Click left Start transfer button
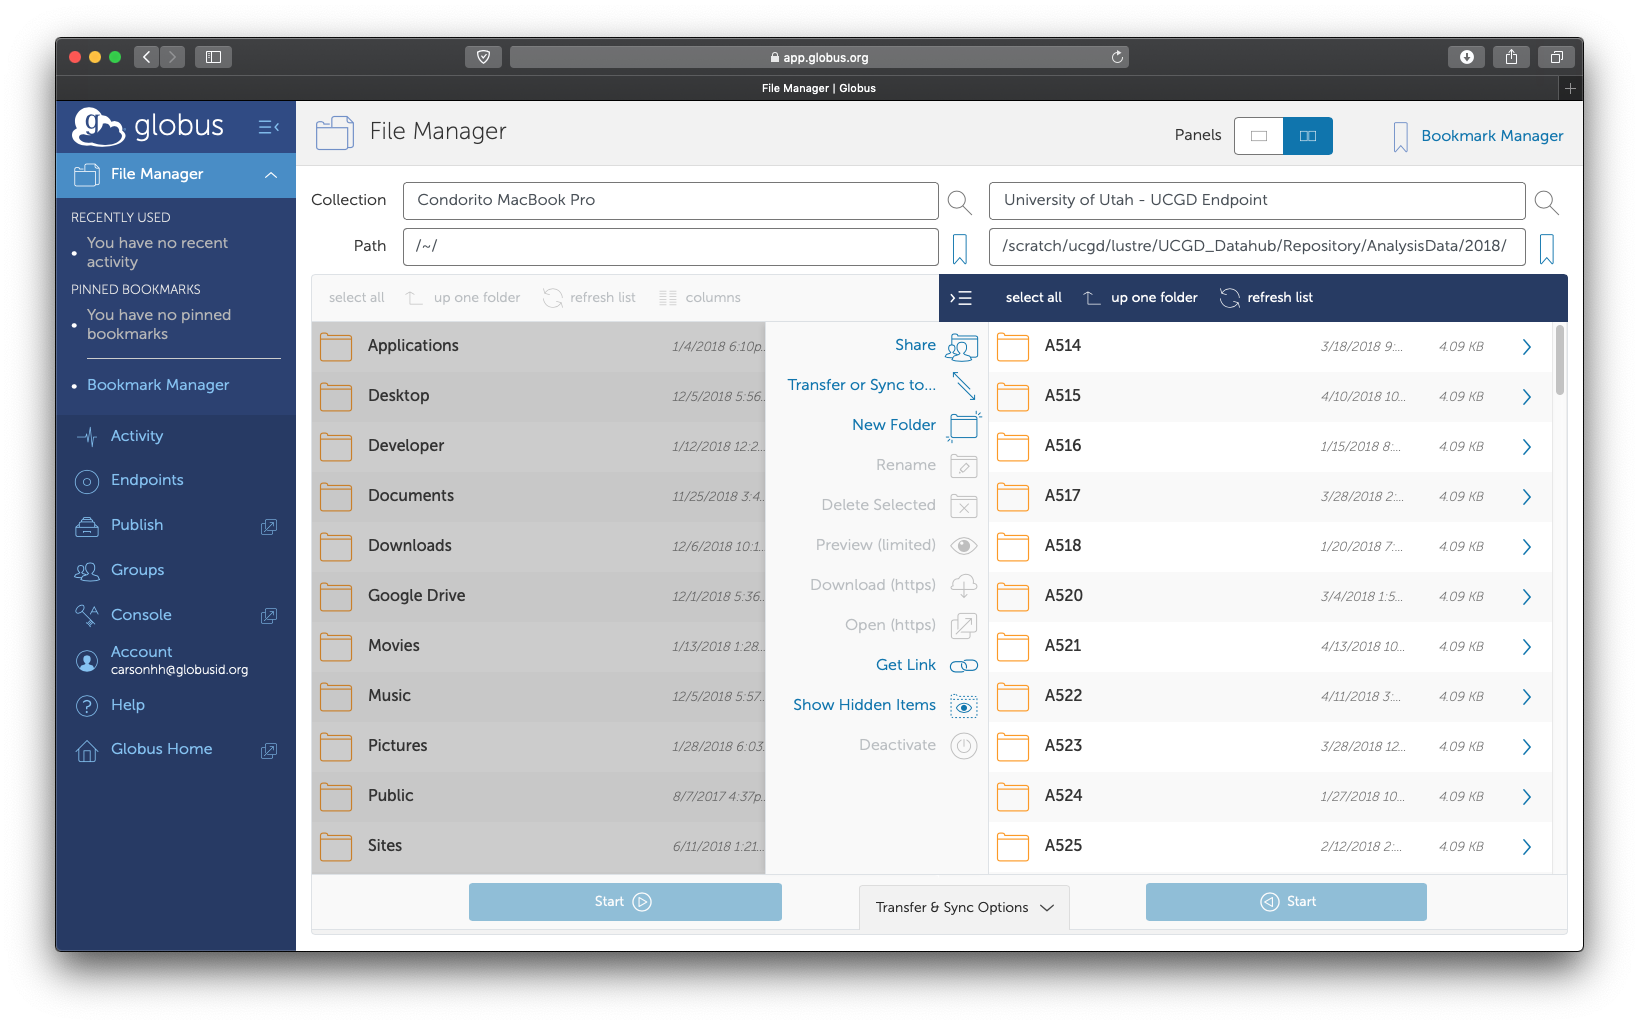Image resolution: width=1639 pixels, height=1025 pixels. pyautogui.click(x=625, y=902)
